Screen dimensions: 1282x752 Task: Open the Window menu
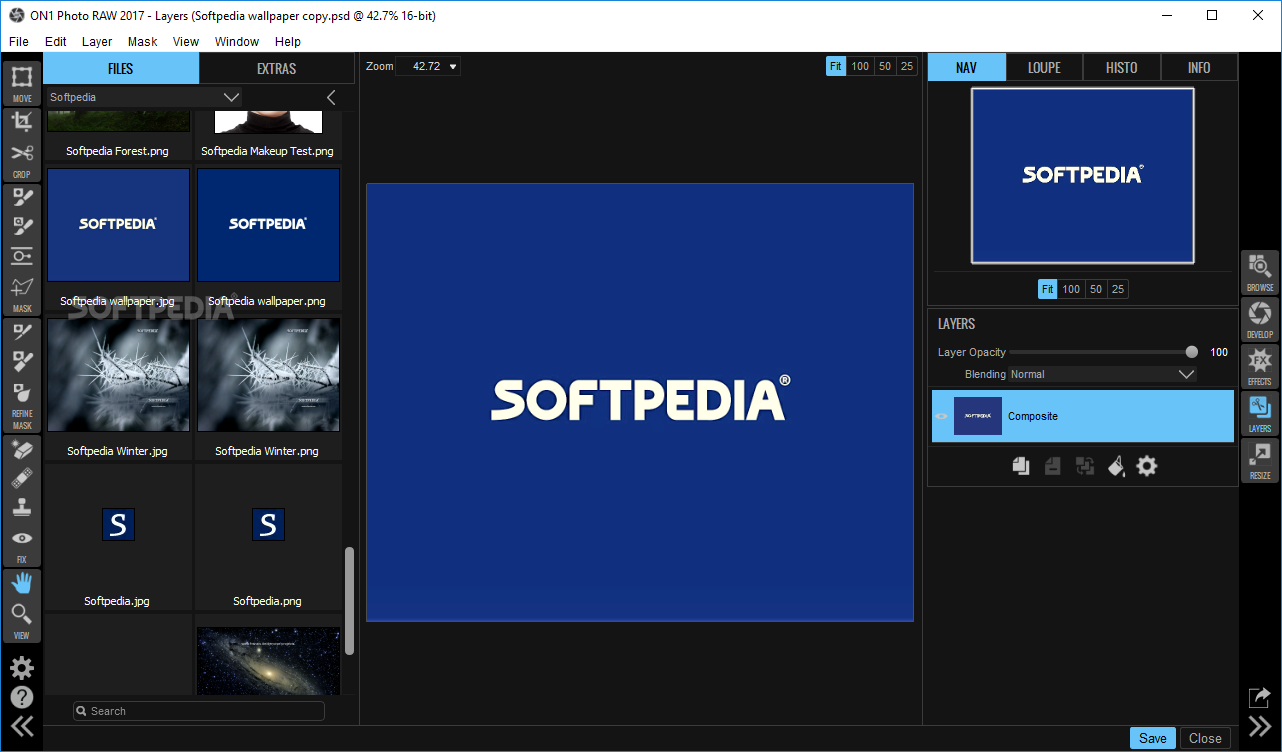click(237, 42)
